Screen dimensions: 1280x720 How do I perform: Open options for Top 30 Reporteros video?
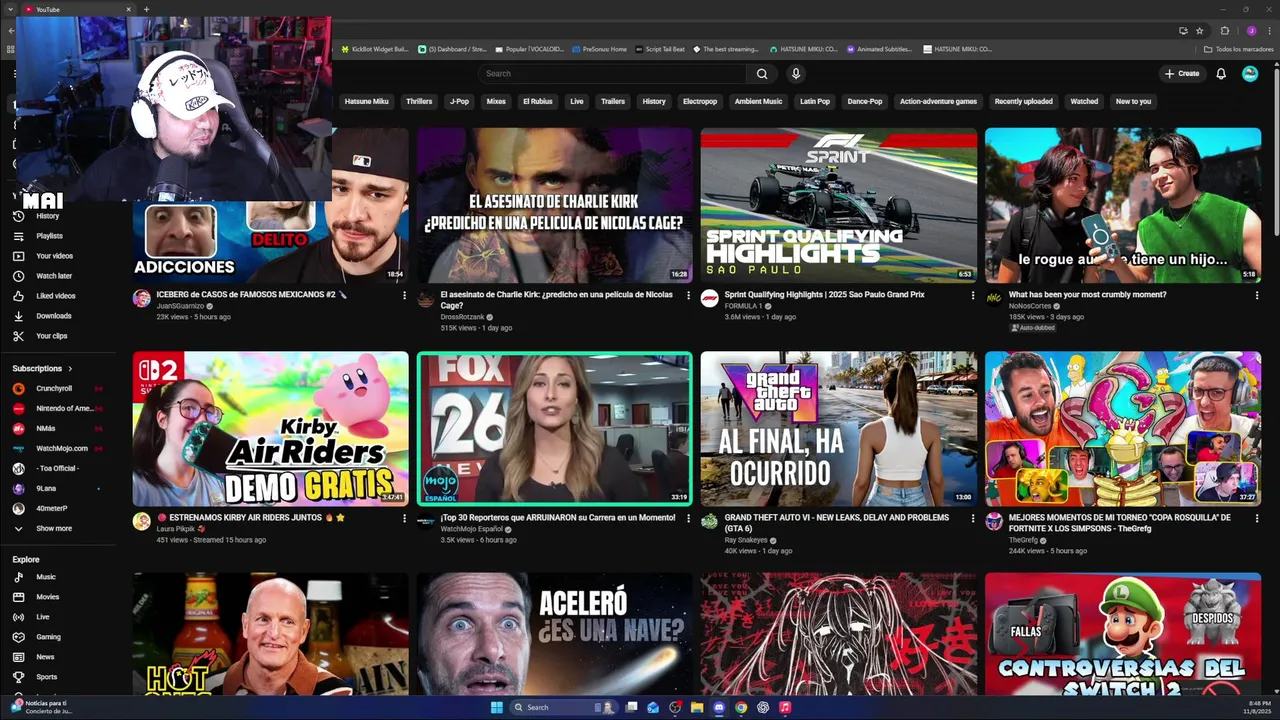(688, 519)
